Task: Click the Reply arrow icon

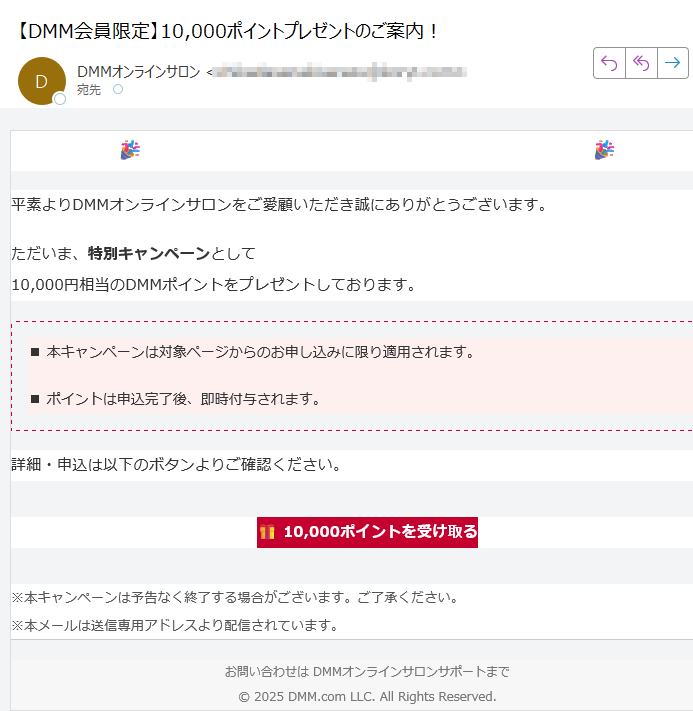Action: [x=609, y=63]
